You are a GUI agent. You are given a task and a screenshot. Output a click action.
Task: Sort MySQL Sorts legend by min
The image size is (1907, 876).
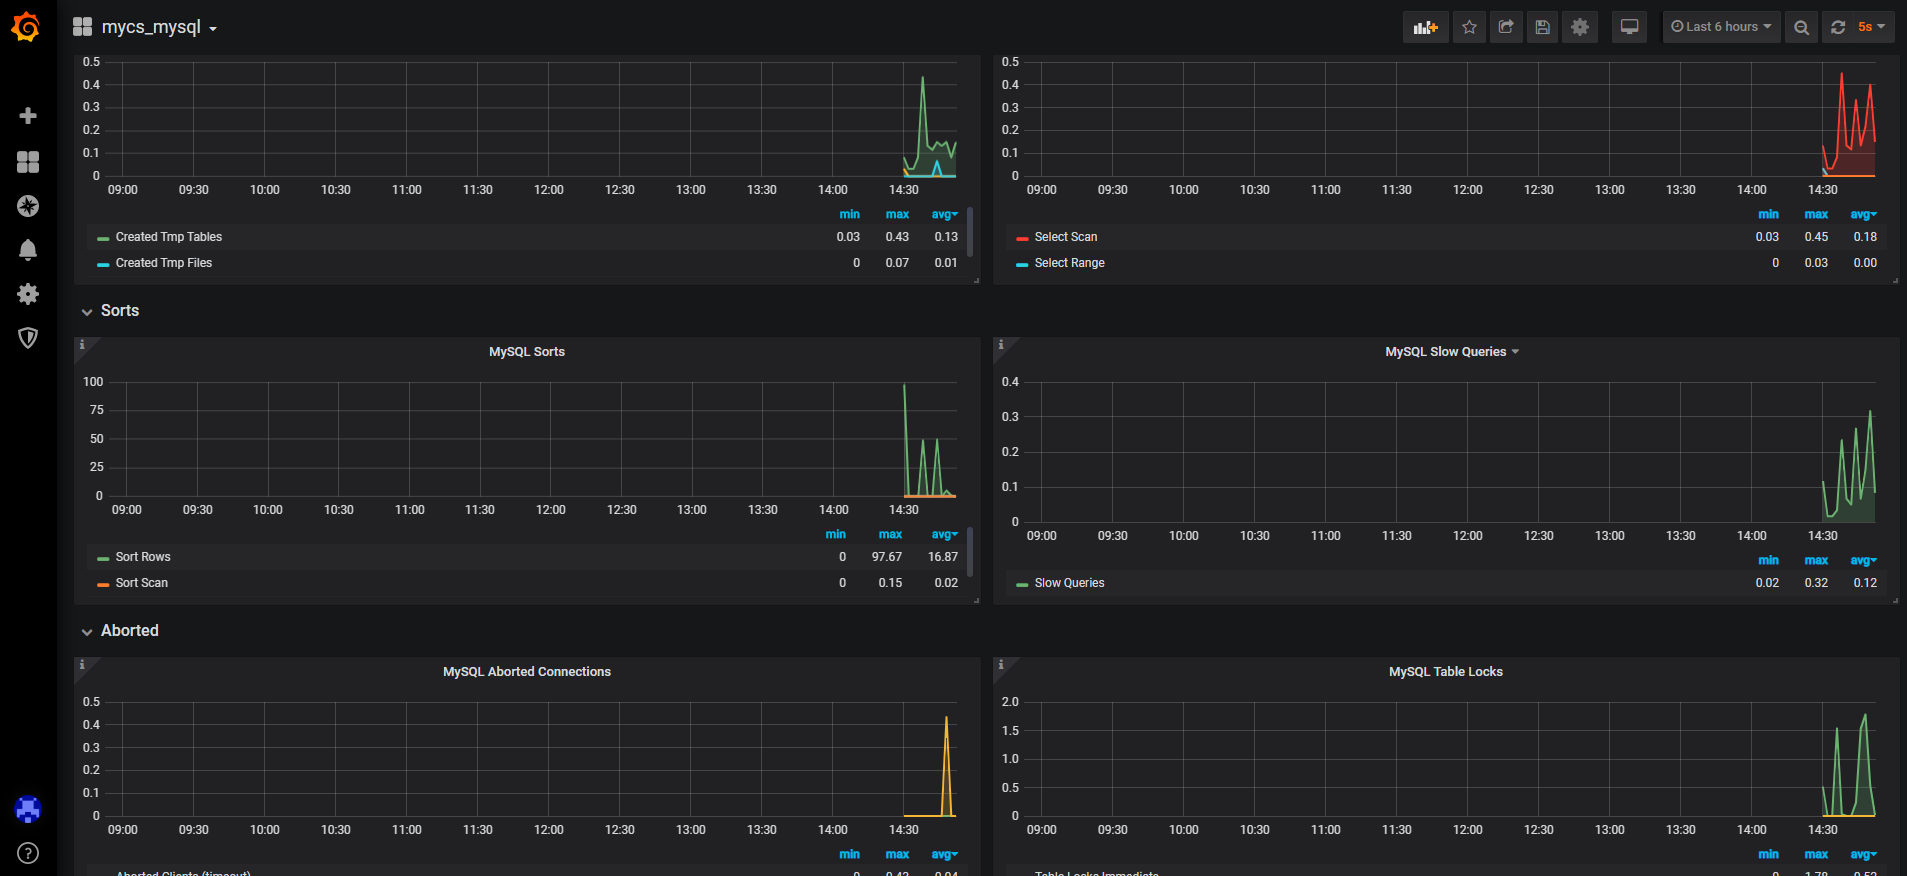pos(836,534)
